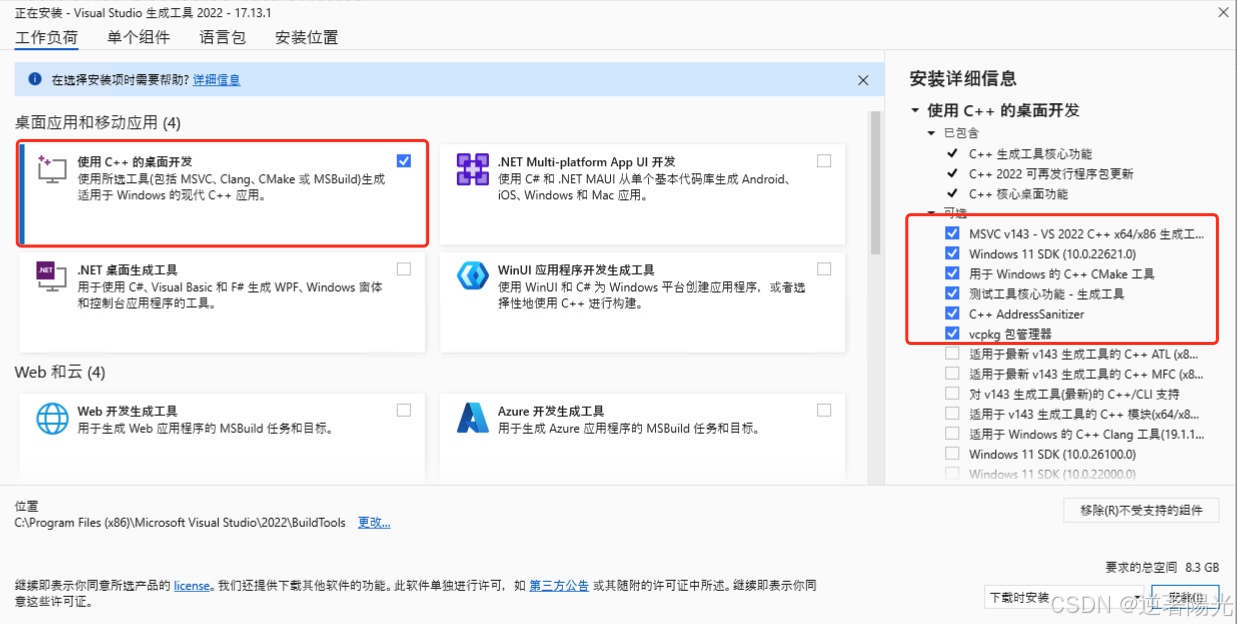Click the .NET Multi-platform App UI icon
Image resolution: width=1237 pixels, height=624 pixels.
[472, 169]
